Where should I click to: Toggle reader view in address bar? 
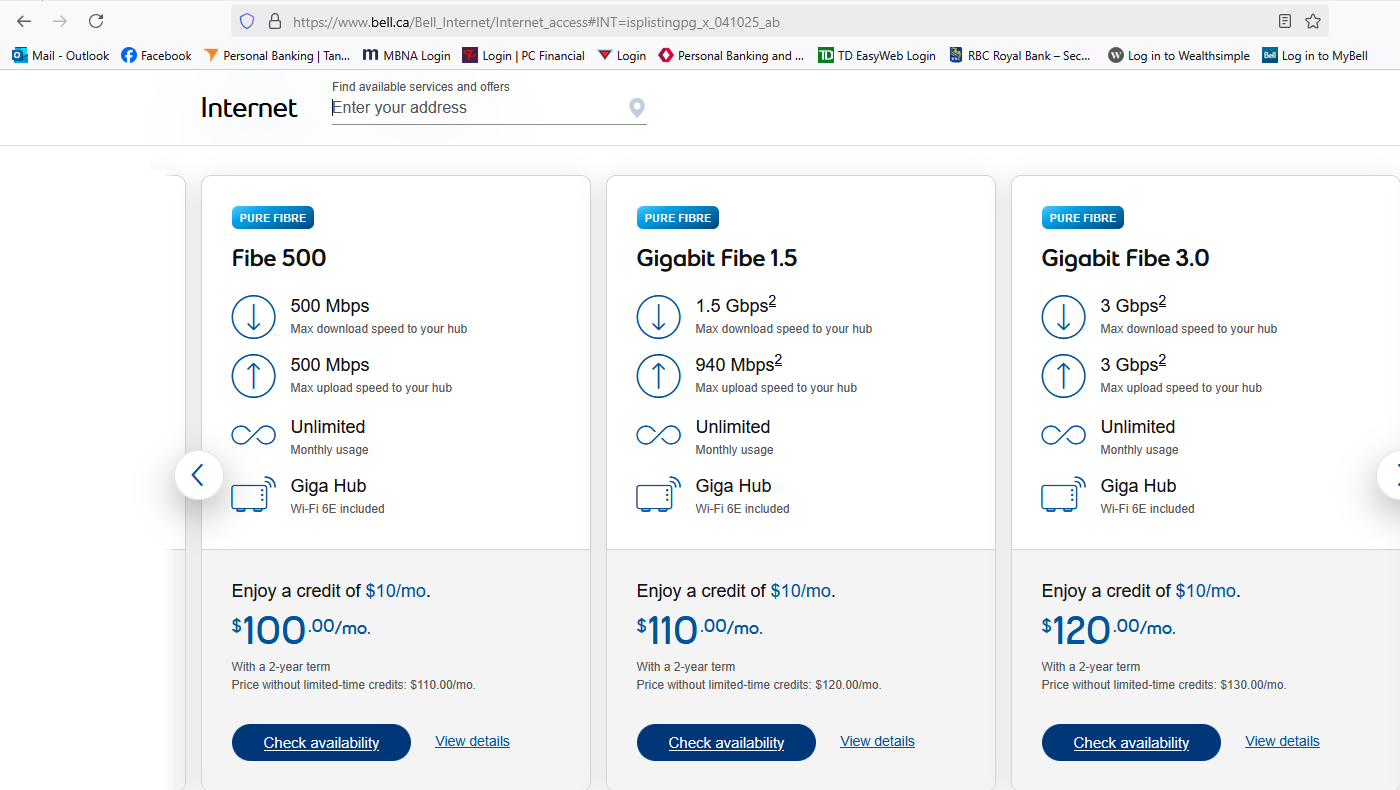coord(1285,21)
